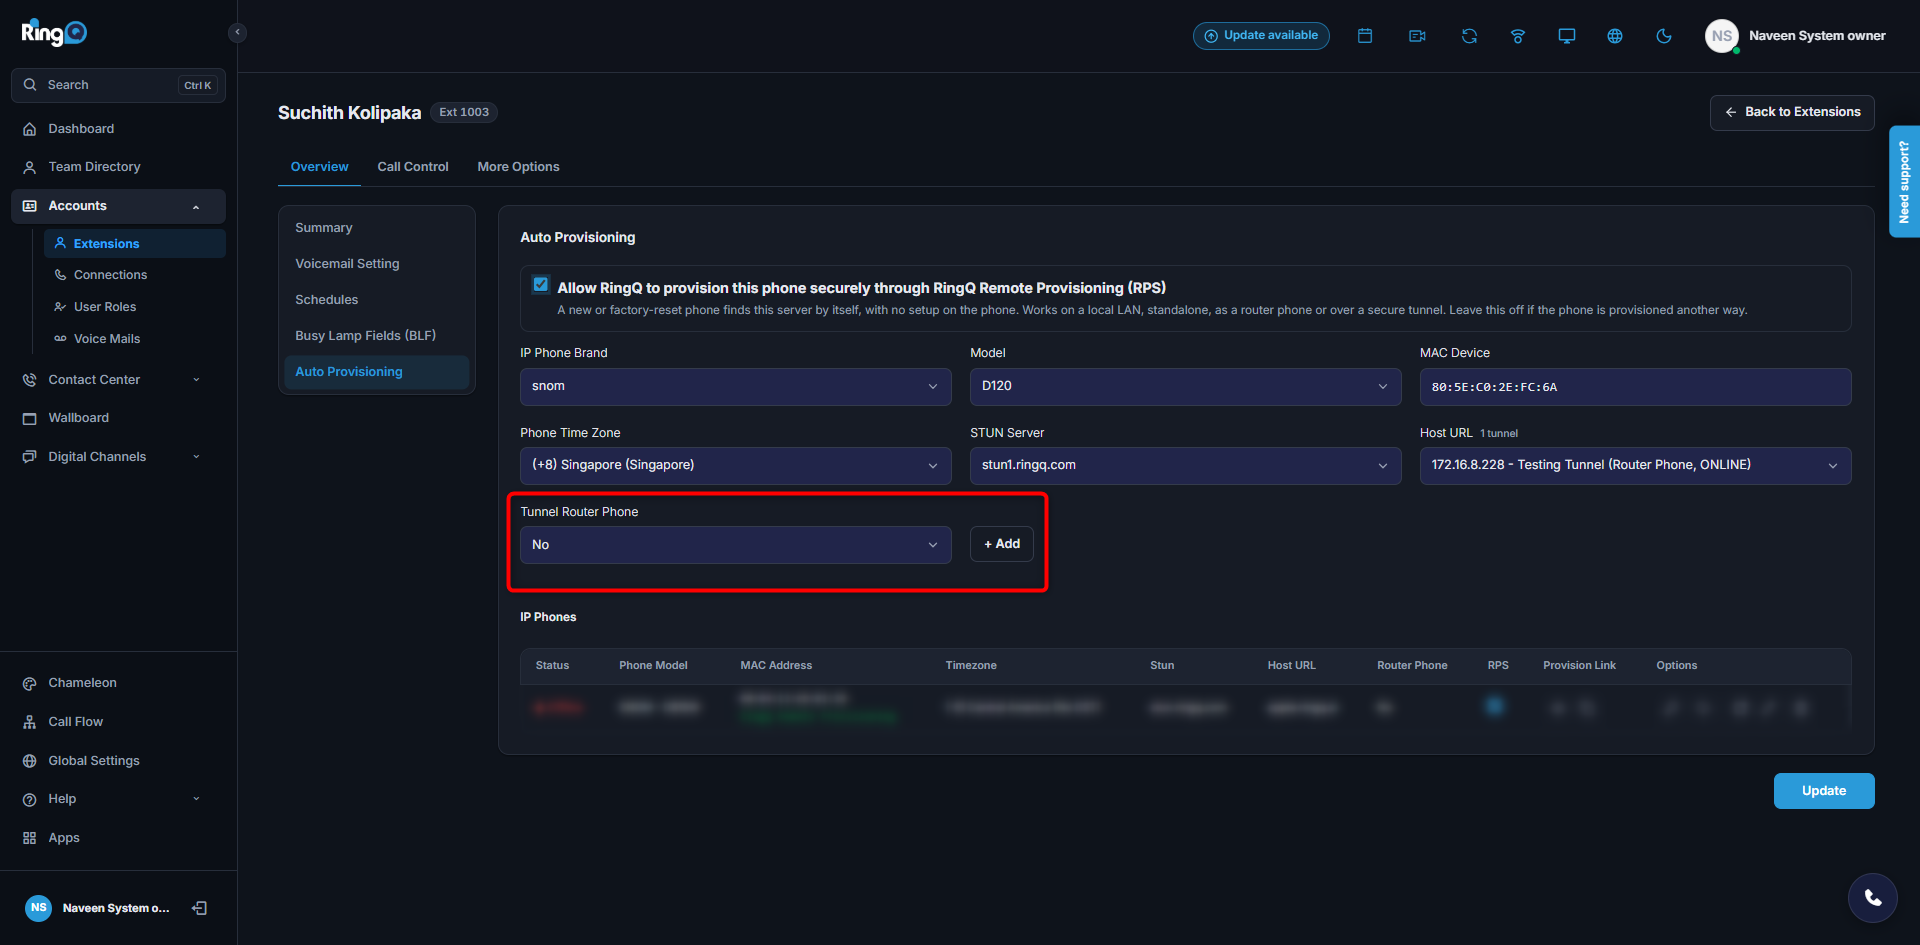Uncheck the Allow RingQ RPS provisioning checkbox
The width and height of the screenshot is (1920, 945).
pos(541,285)
